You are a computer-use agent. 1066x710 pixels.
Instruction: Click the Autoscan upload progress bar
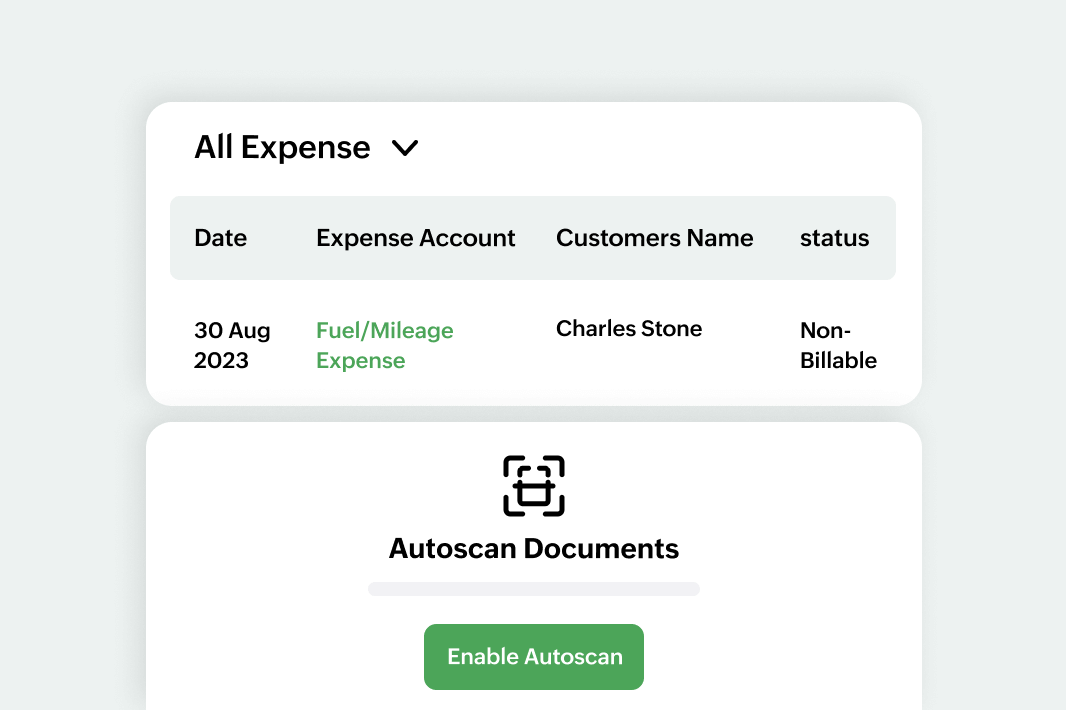(533, 589)
